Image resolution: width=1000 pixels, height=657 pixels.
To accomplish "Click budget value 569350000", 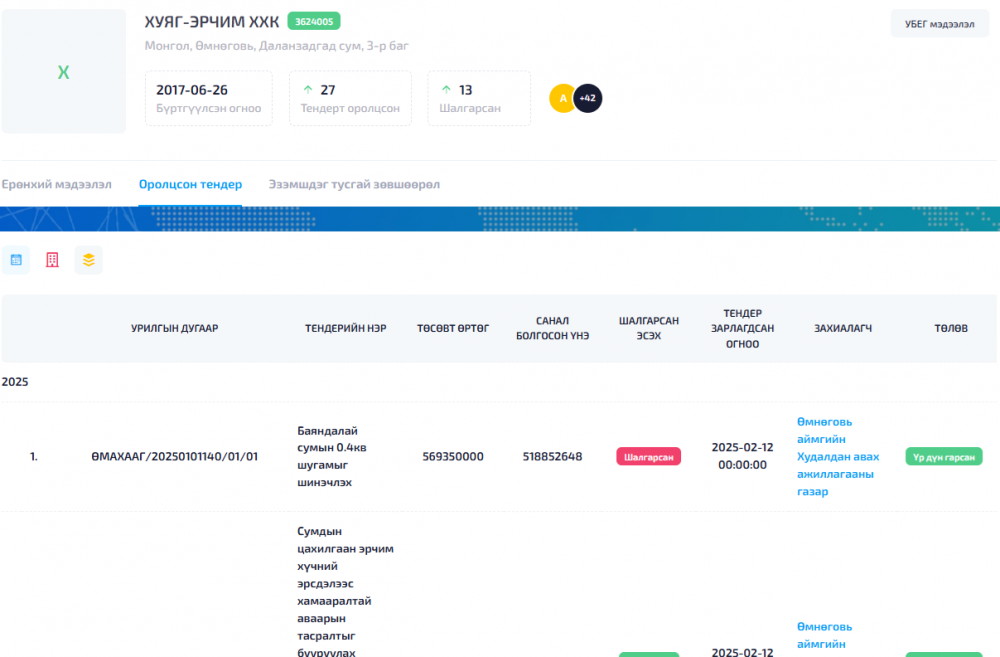I will click(453, 457).
